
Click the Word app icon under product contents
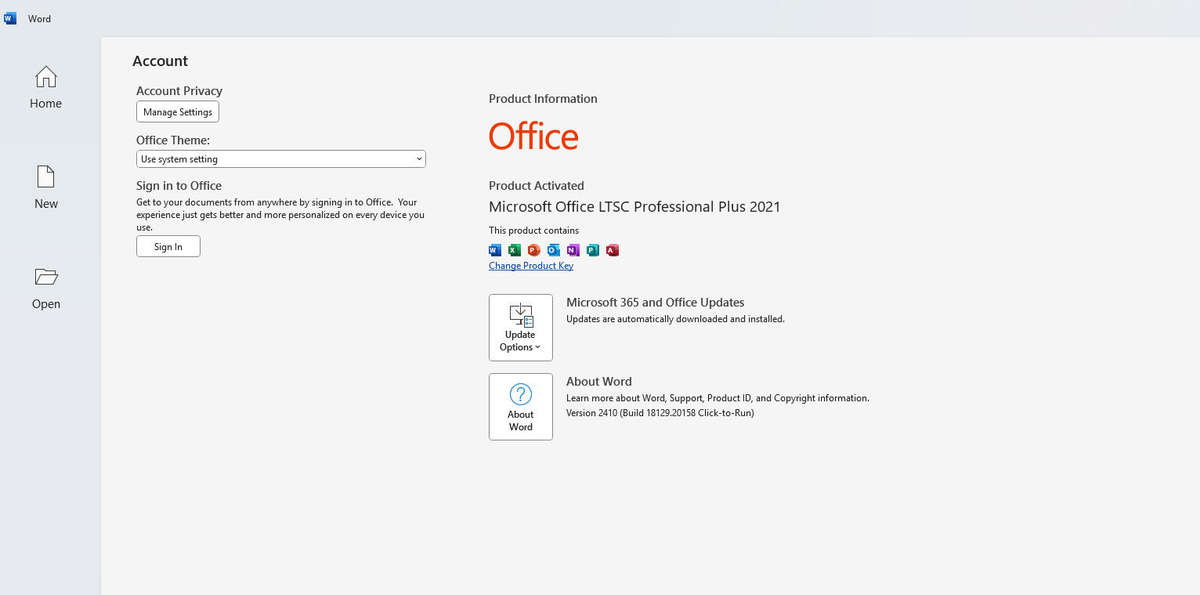[495, 250]
